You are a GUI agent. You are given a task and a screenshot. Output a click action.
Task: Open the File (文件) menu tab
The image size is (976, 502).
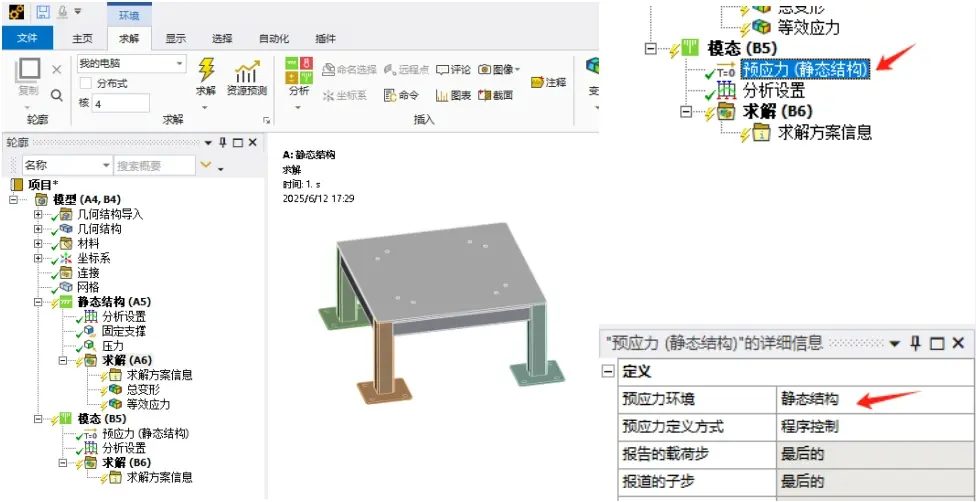pos(27,39)
